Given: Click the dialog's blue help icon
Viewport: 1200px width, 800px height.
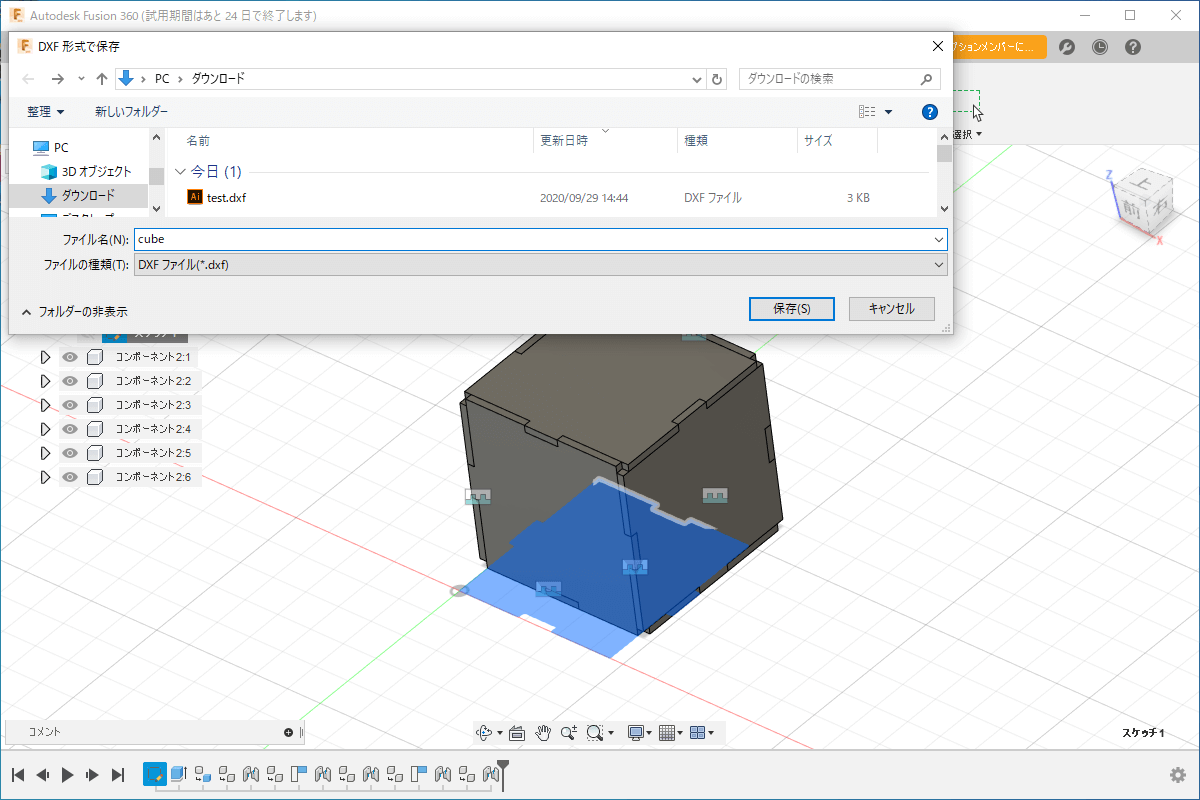Looking at the screenshot, I should pyautogui.click(x=929, y=112).
